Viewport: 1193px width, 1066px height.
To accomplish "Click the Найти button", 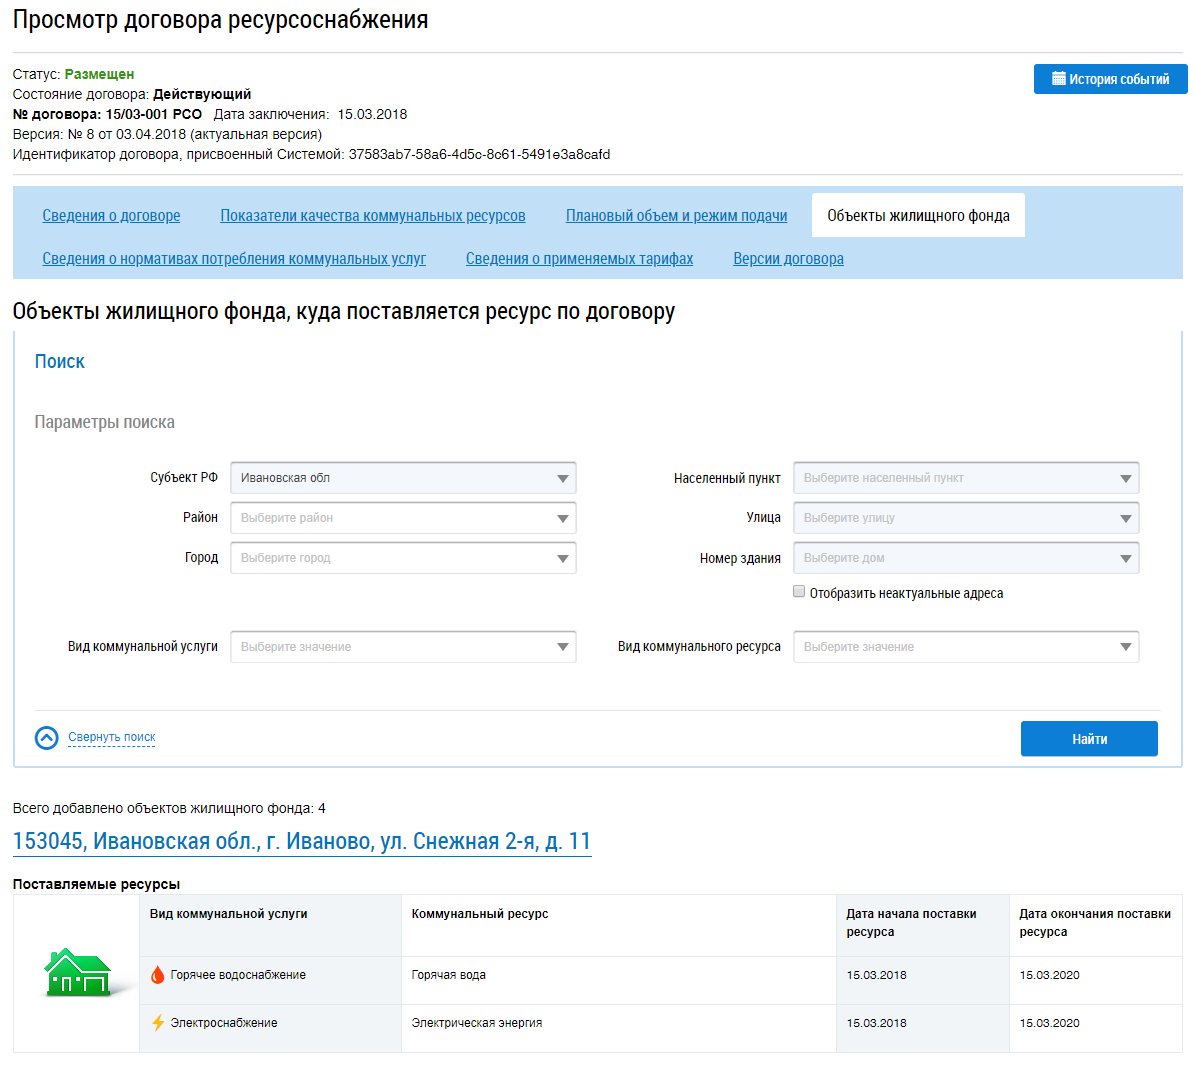I will (x=1089, y=739).
